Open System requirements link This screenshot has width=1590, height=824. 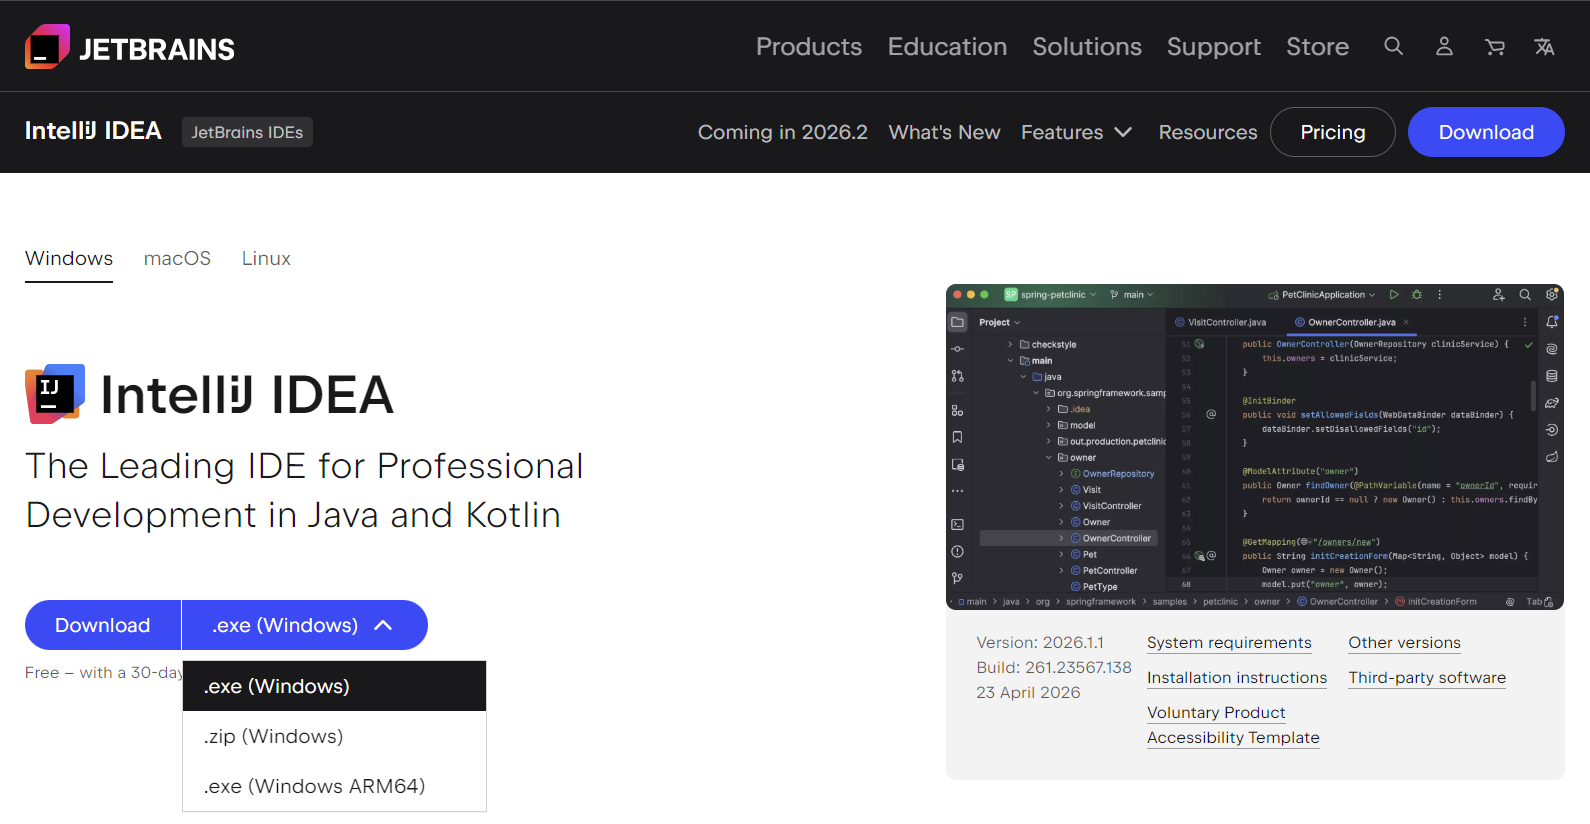[1229, 643]
